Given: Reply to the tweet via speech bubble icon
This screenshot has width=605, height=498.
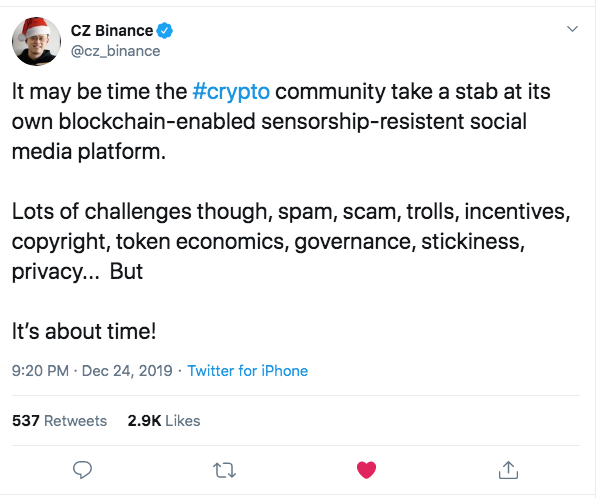Looking at the screenshot, I should point(82,470).
